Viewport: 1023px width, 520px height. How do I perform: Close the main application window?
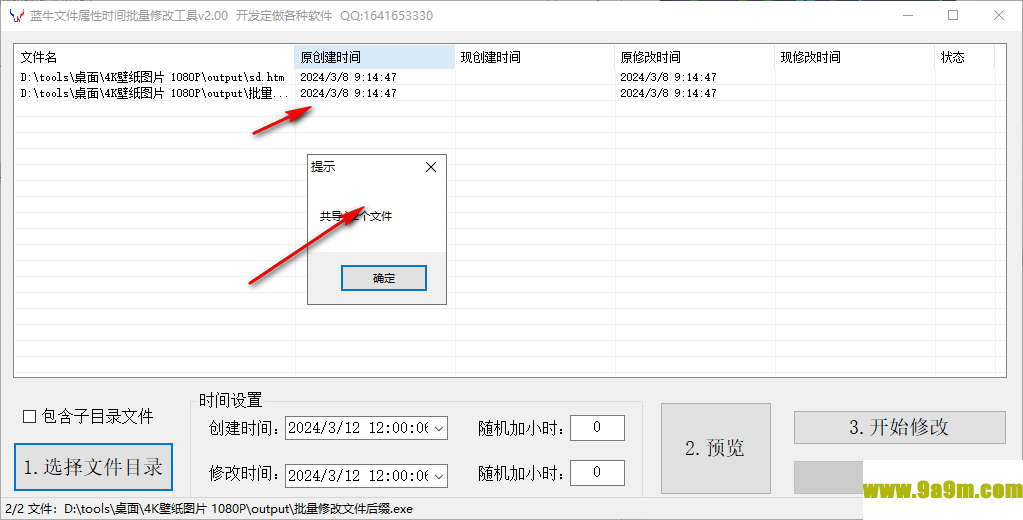pyautogui.click(x=999, y=15)
